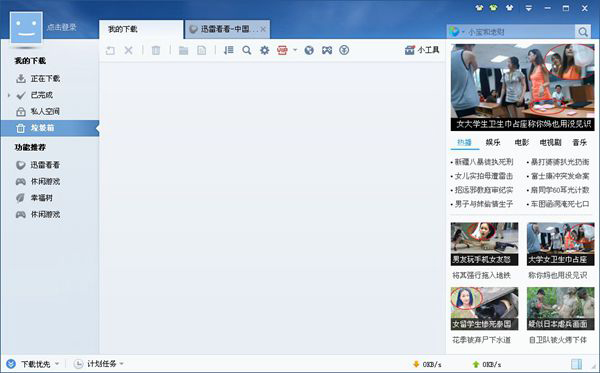Open the game controller toolbar icon
Image resolution: width=600 pixels, height=373 pixels.
[327, 50]
